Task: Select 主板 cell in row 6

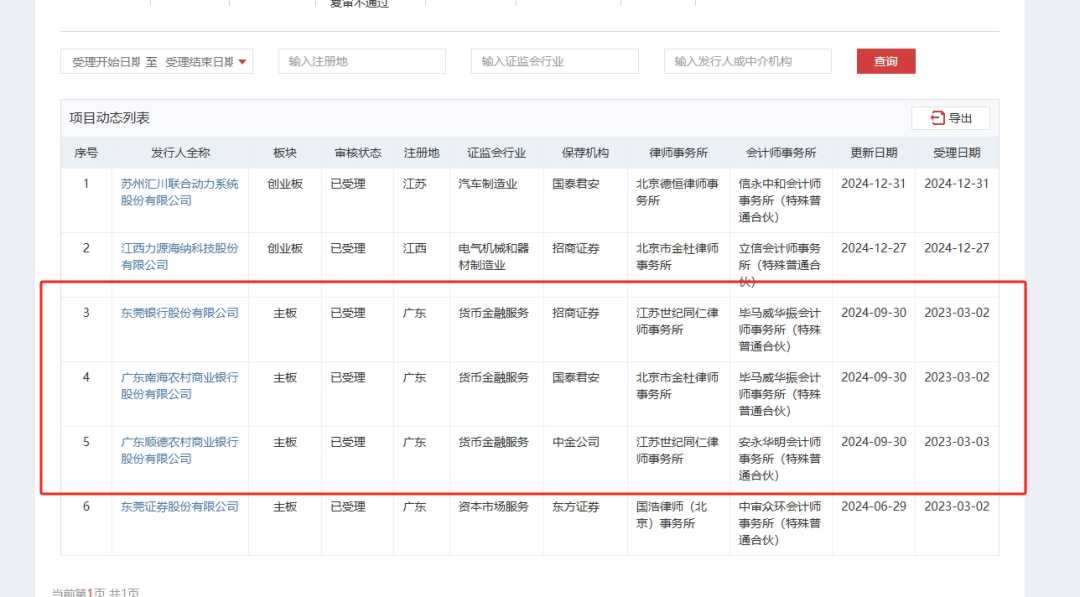Action: 285,507
